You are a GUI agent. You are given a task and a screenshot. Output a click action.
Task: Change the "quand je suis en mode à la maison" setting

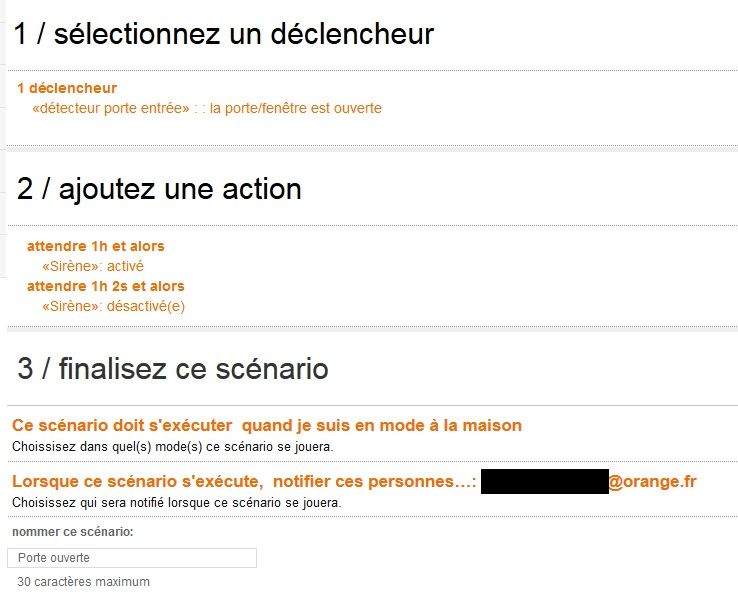click(382, 425)
